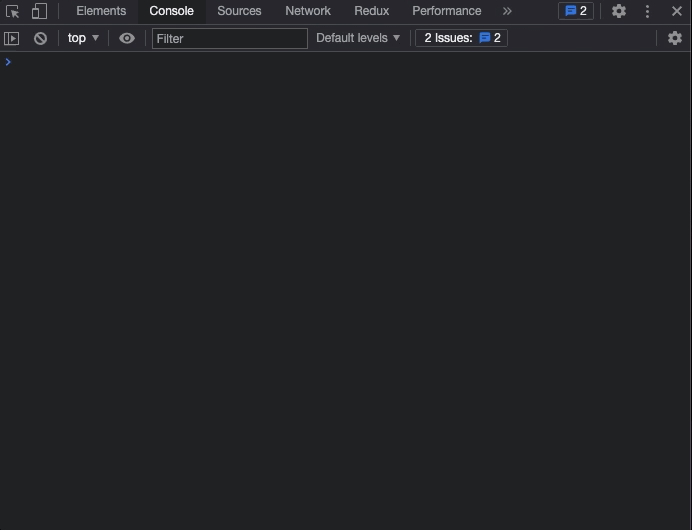Open the Default levels dropdown
Viewport: 692px width, 530px height.
[358, 38]
